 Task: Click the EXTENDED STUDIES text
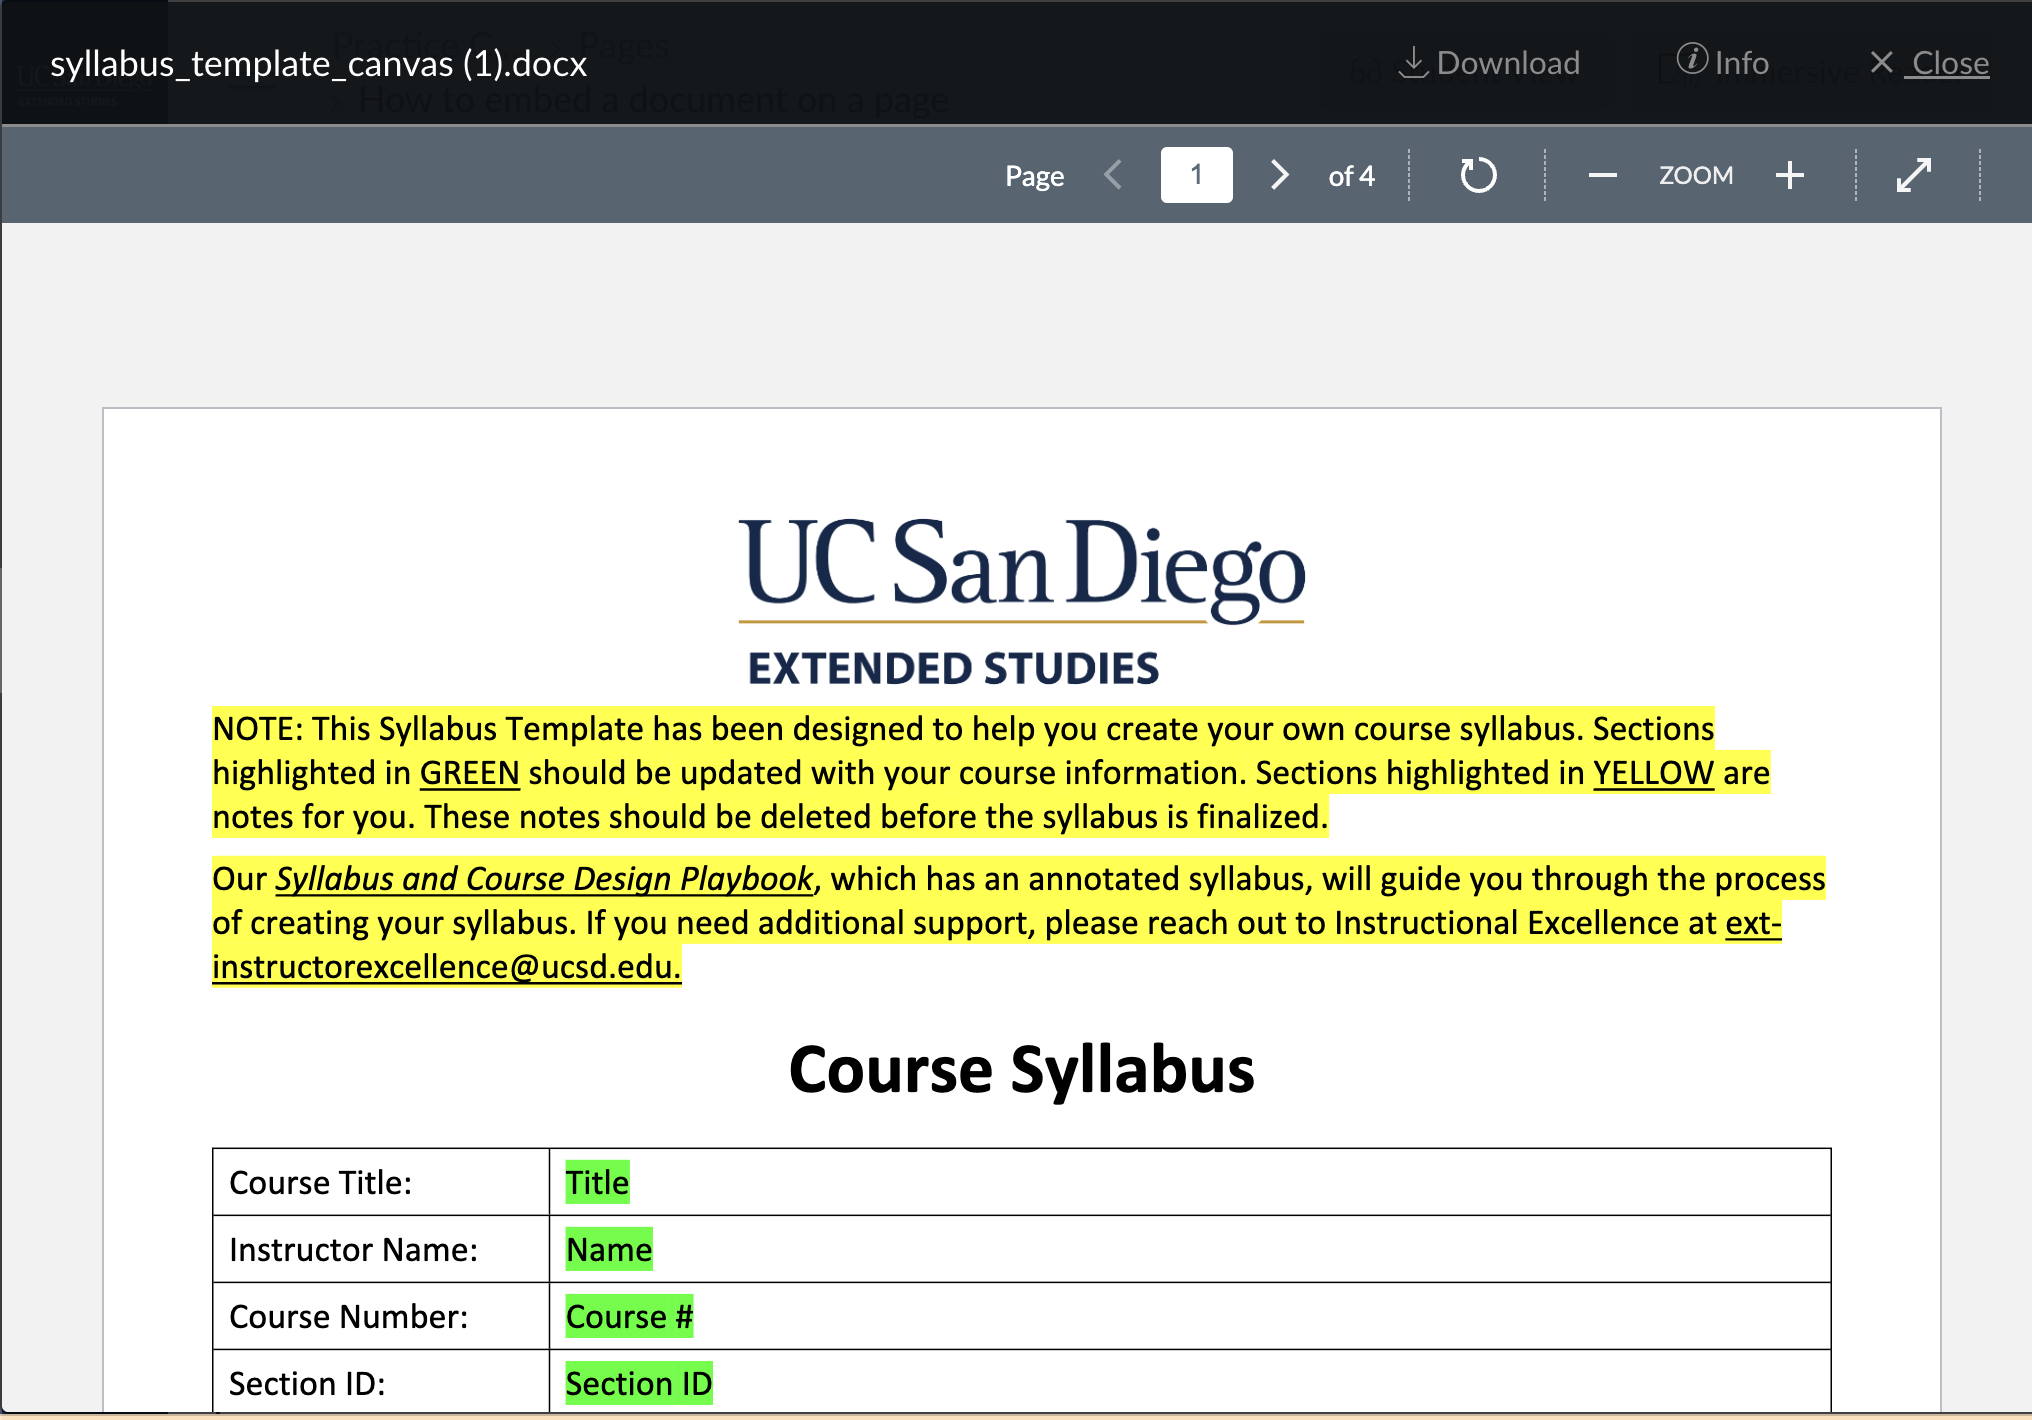tap(953, 668)
